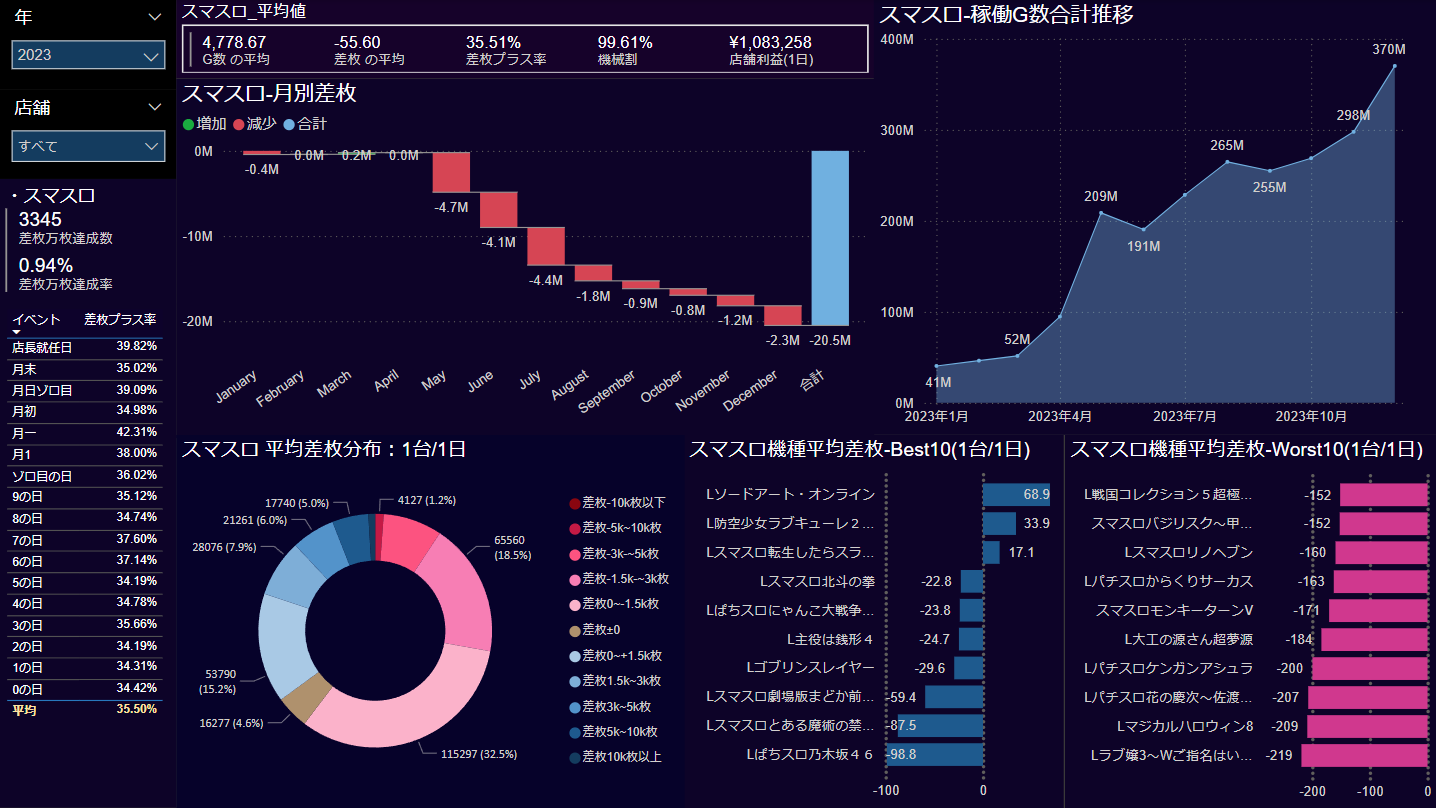Screen dimensions: 1436x808
Task: Select the 店長就任日 row in event table
Action: (x=42, y=347)
